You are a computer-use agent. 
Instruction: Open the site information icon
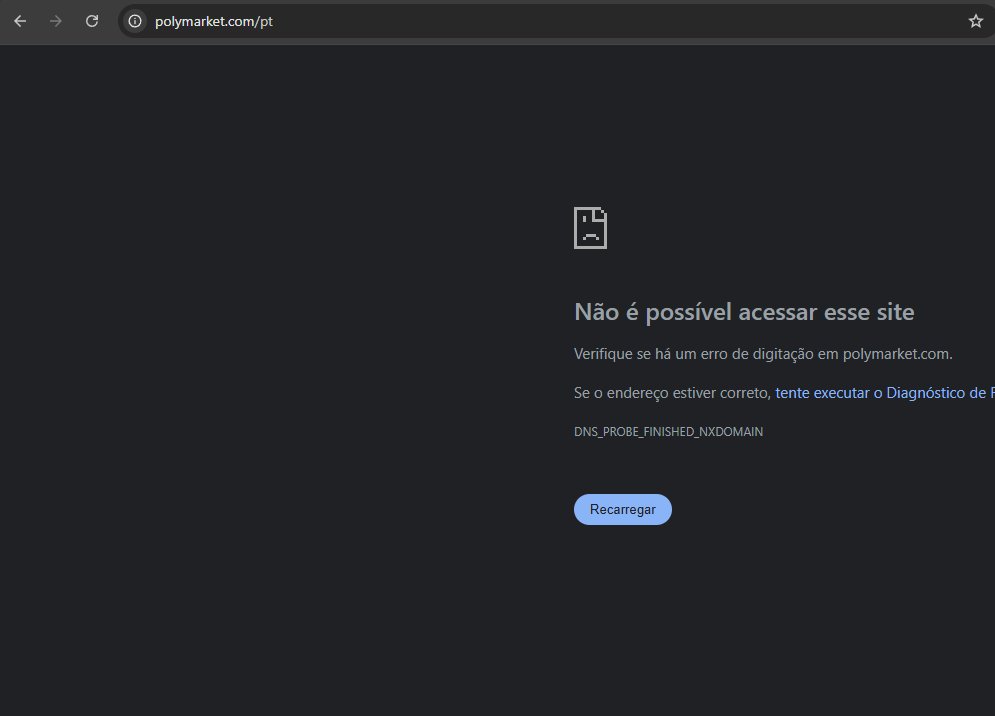tap(135, 21)
